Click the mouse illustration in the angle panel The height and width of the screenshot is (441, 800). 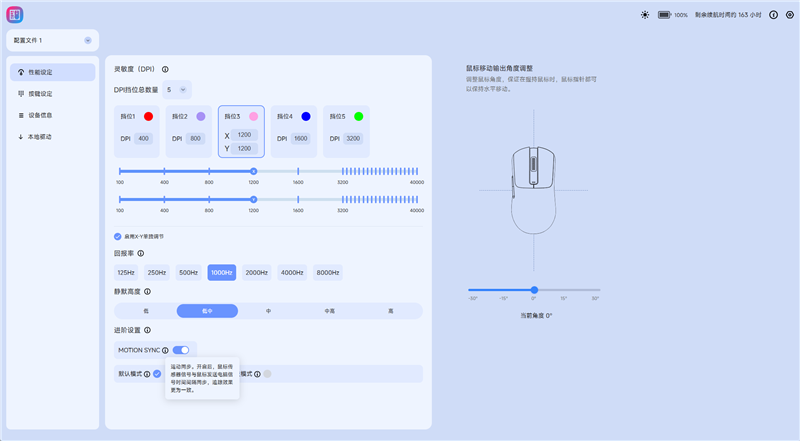(x=533, y=190)
